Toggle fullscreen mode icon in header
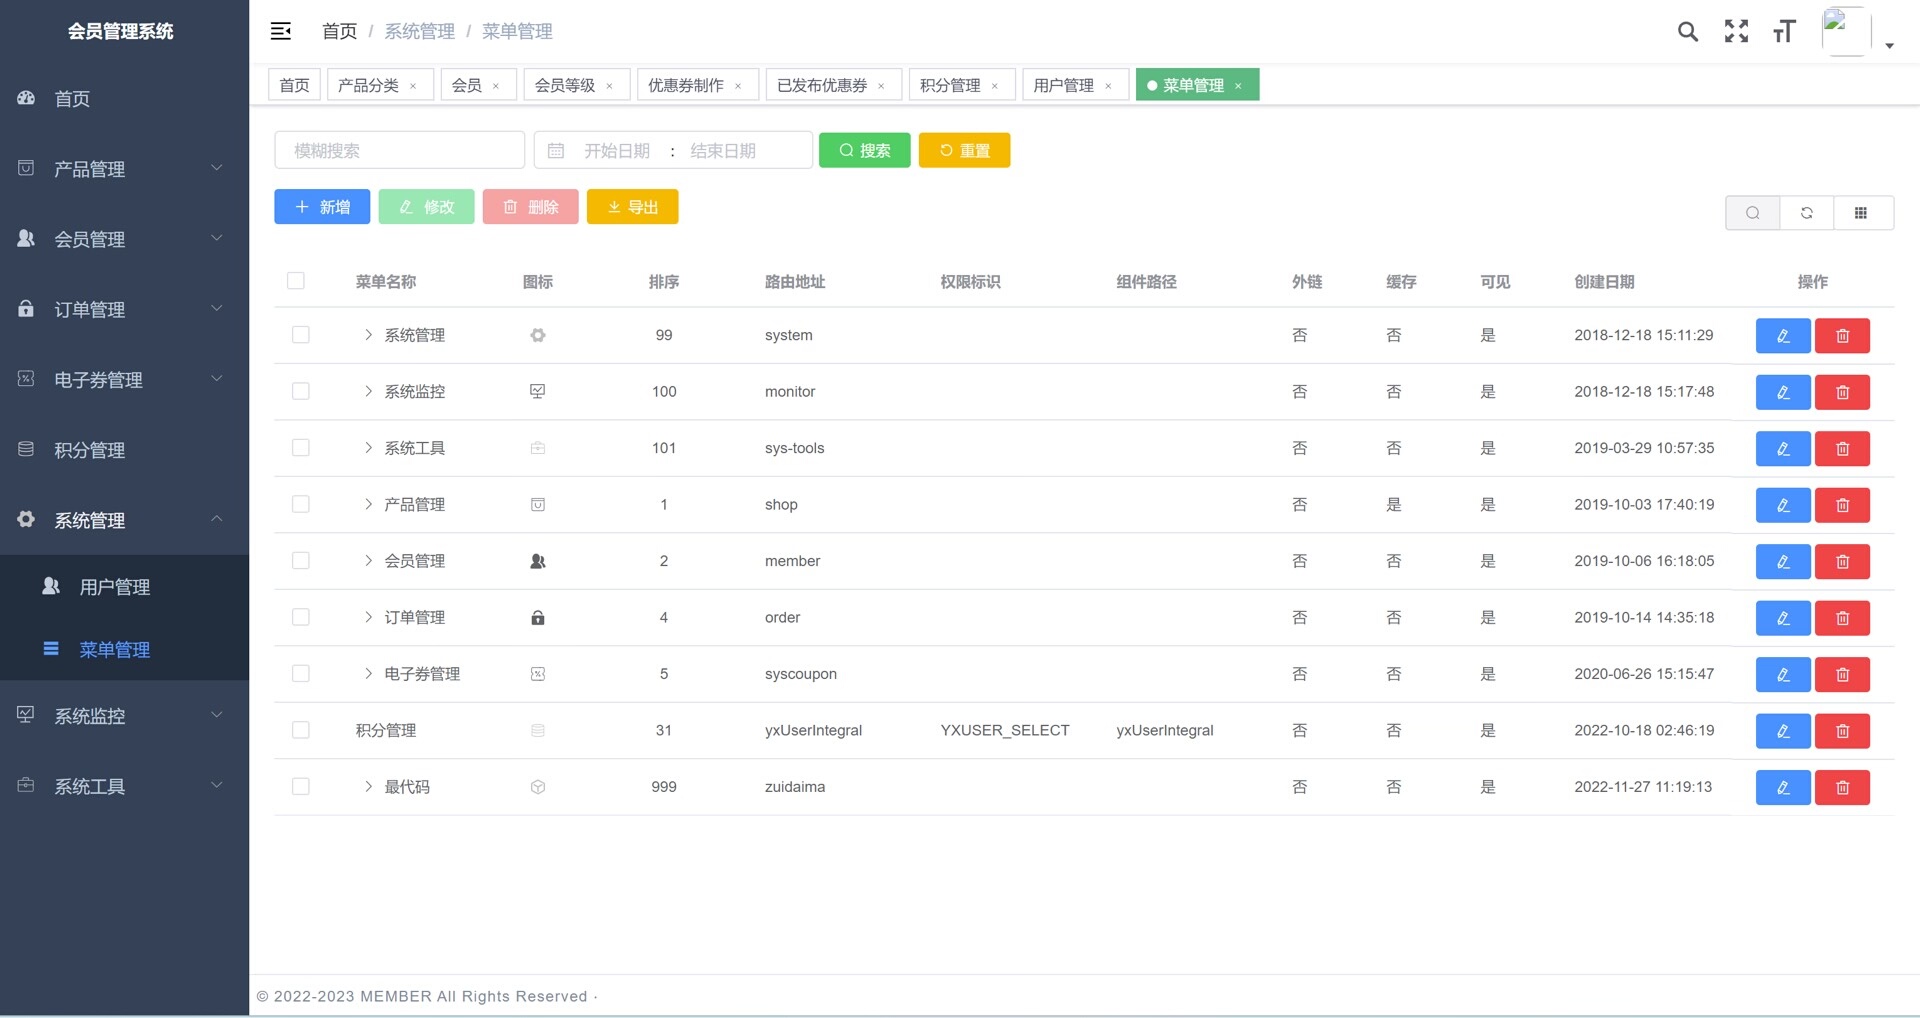The width and height of the screenshot is (1920, 1018). point(1736,32)
